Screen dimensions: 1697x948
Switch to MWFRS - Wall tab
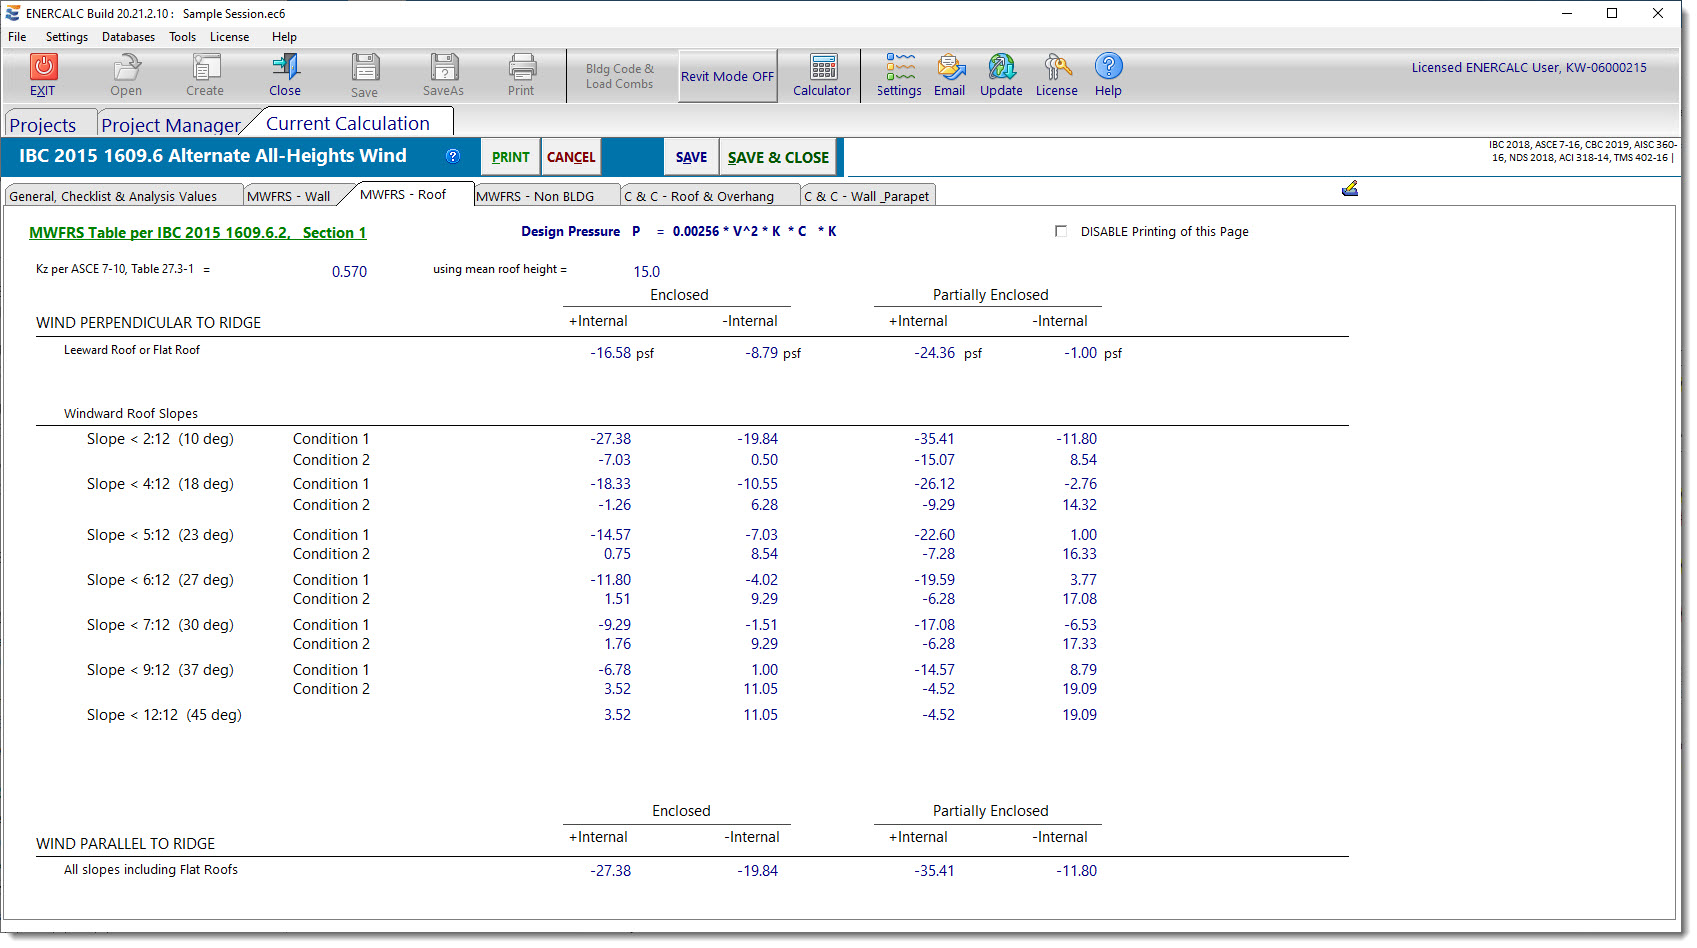tap(288, 196)
